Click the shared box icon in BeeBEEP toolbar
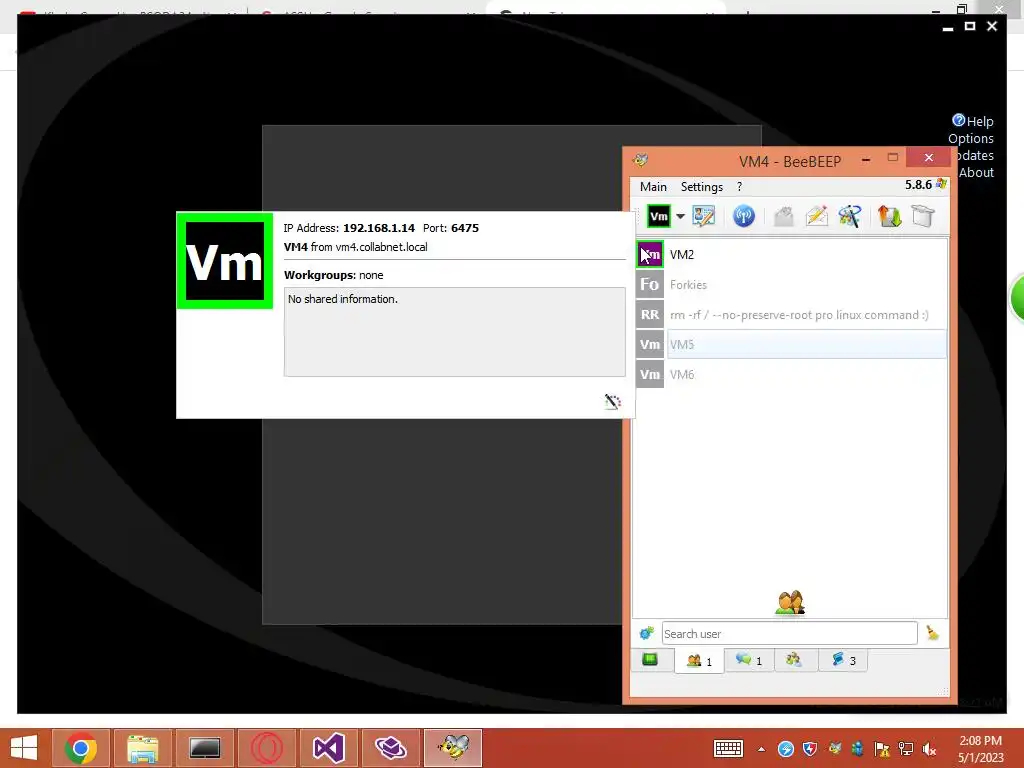The height and width of the screenshot is (768, 1024). (923, 216)
